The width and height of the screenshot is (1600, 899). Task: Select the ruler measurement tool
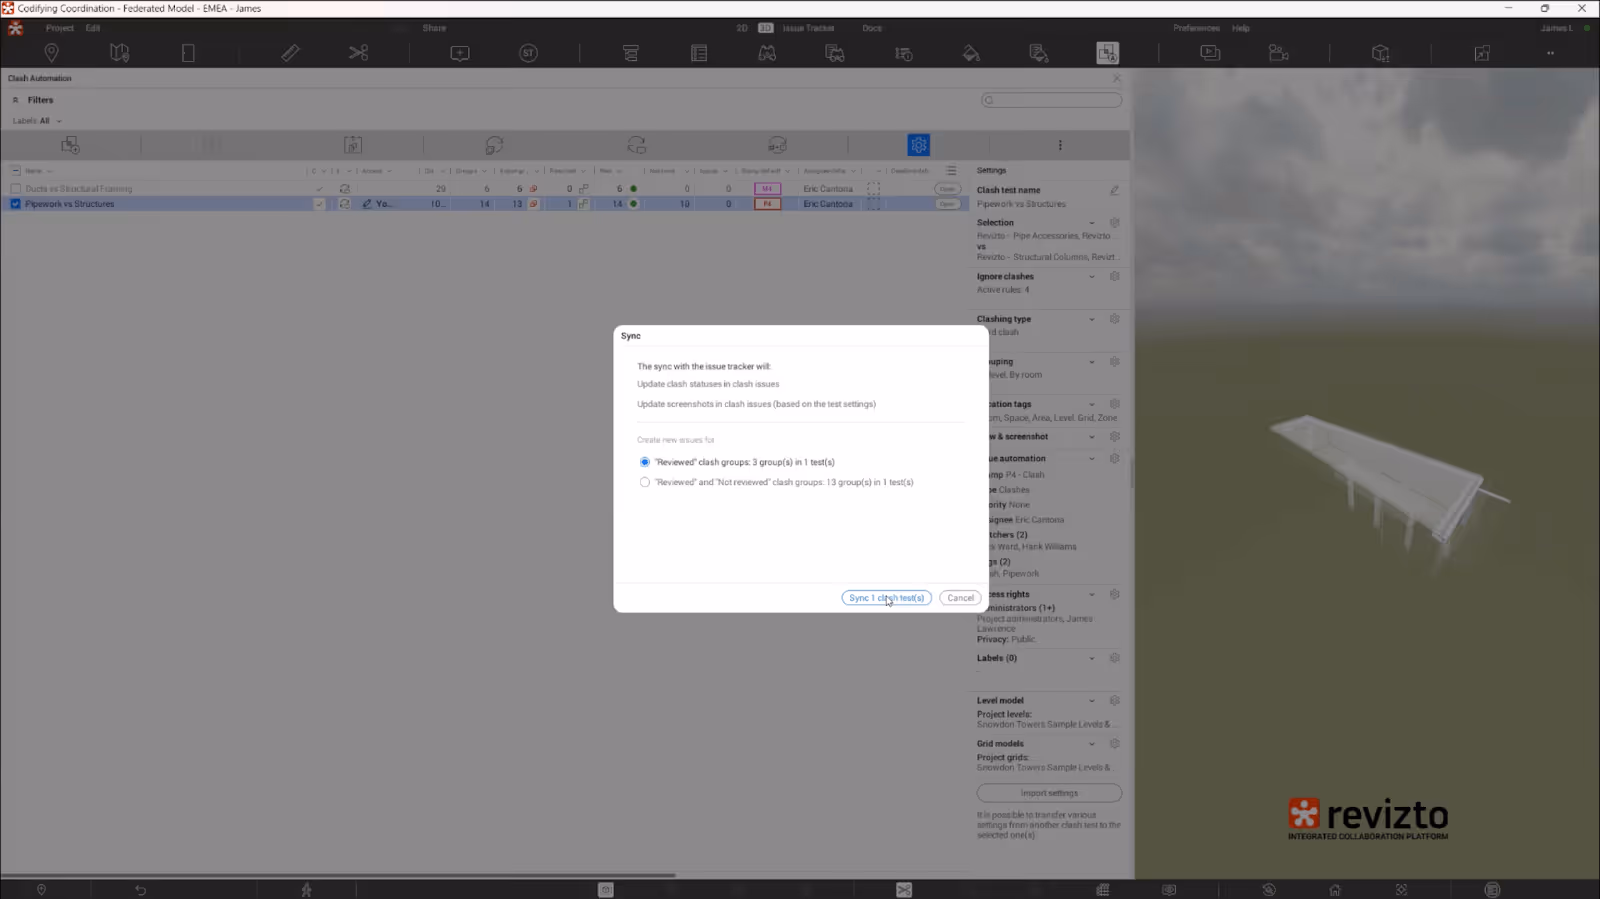pos(290,53)
